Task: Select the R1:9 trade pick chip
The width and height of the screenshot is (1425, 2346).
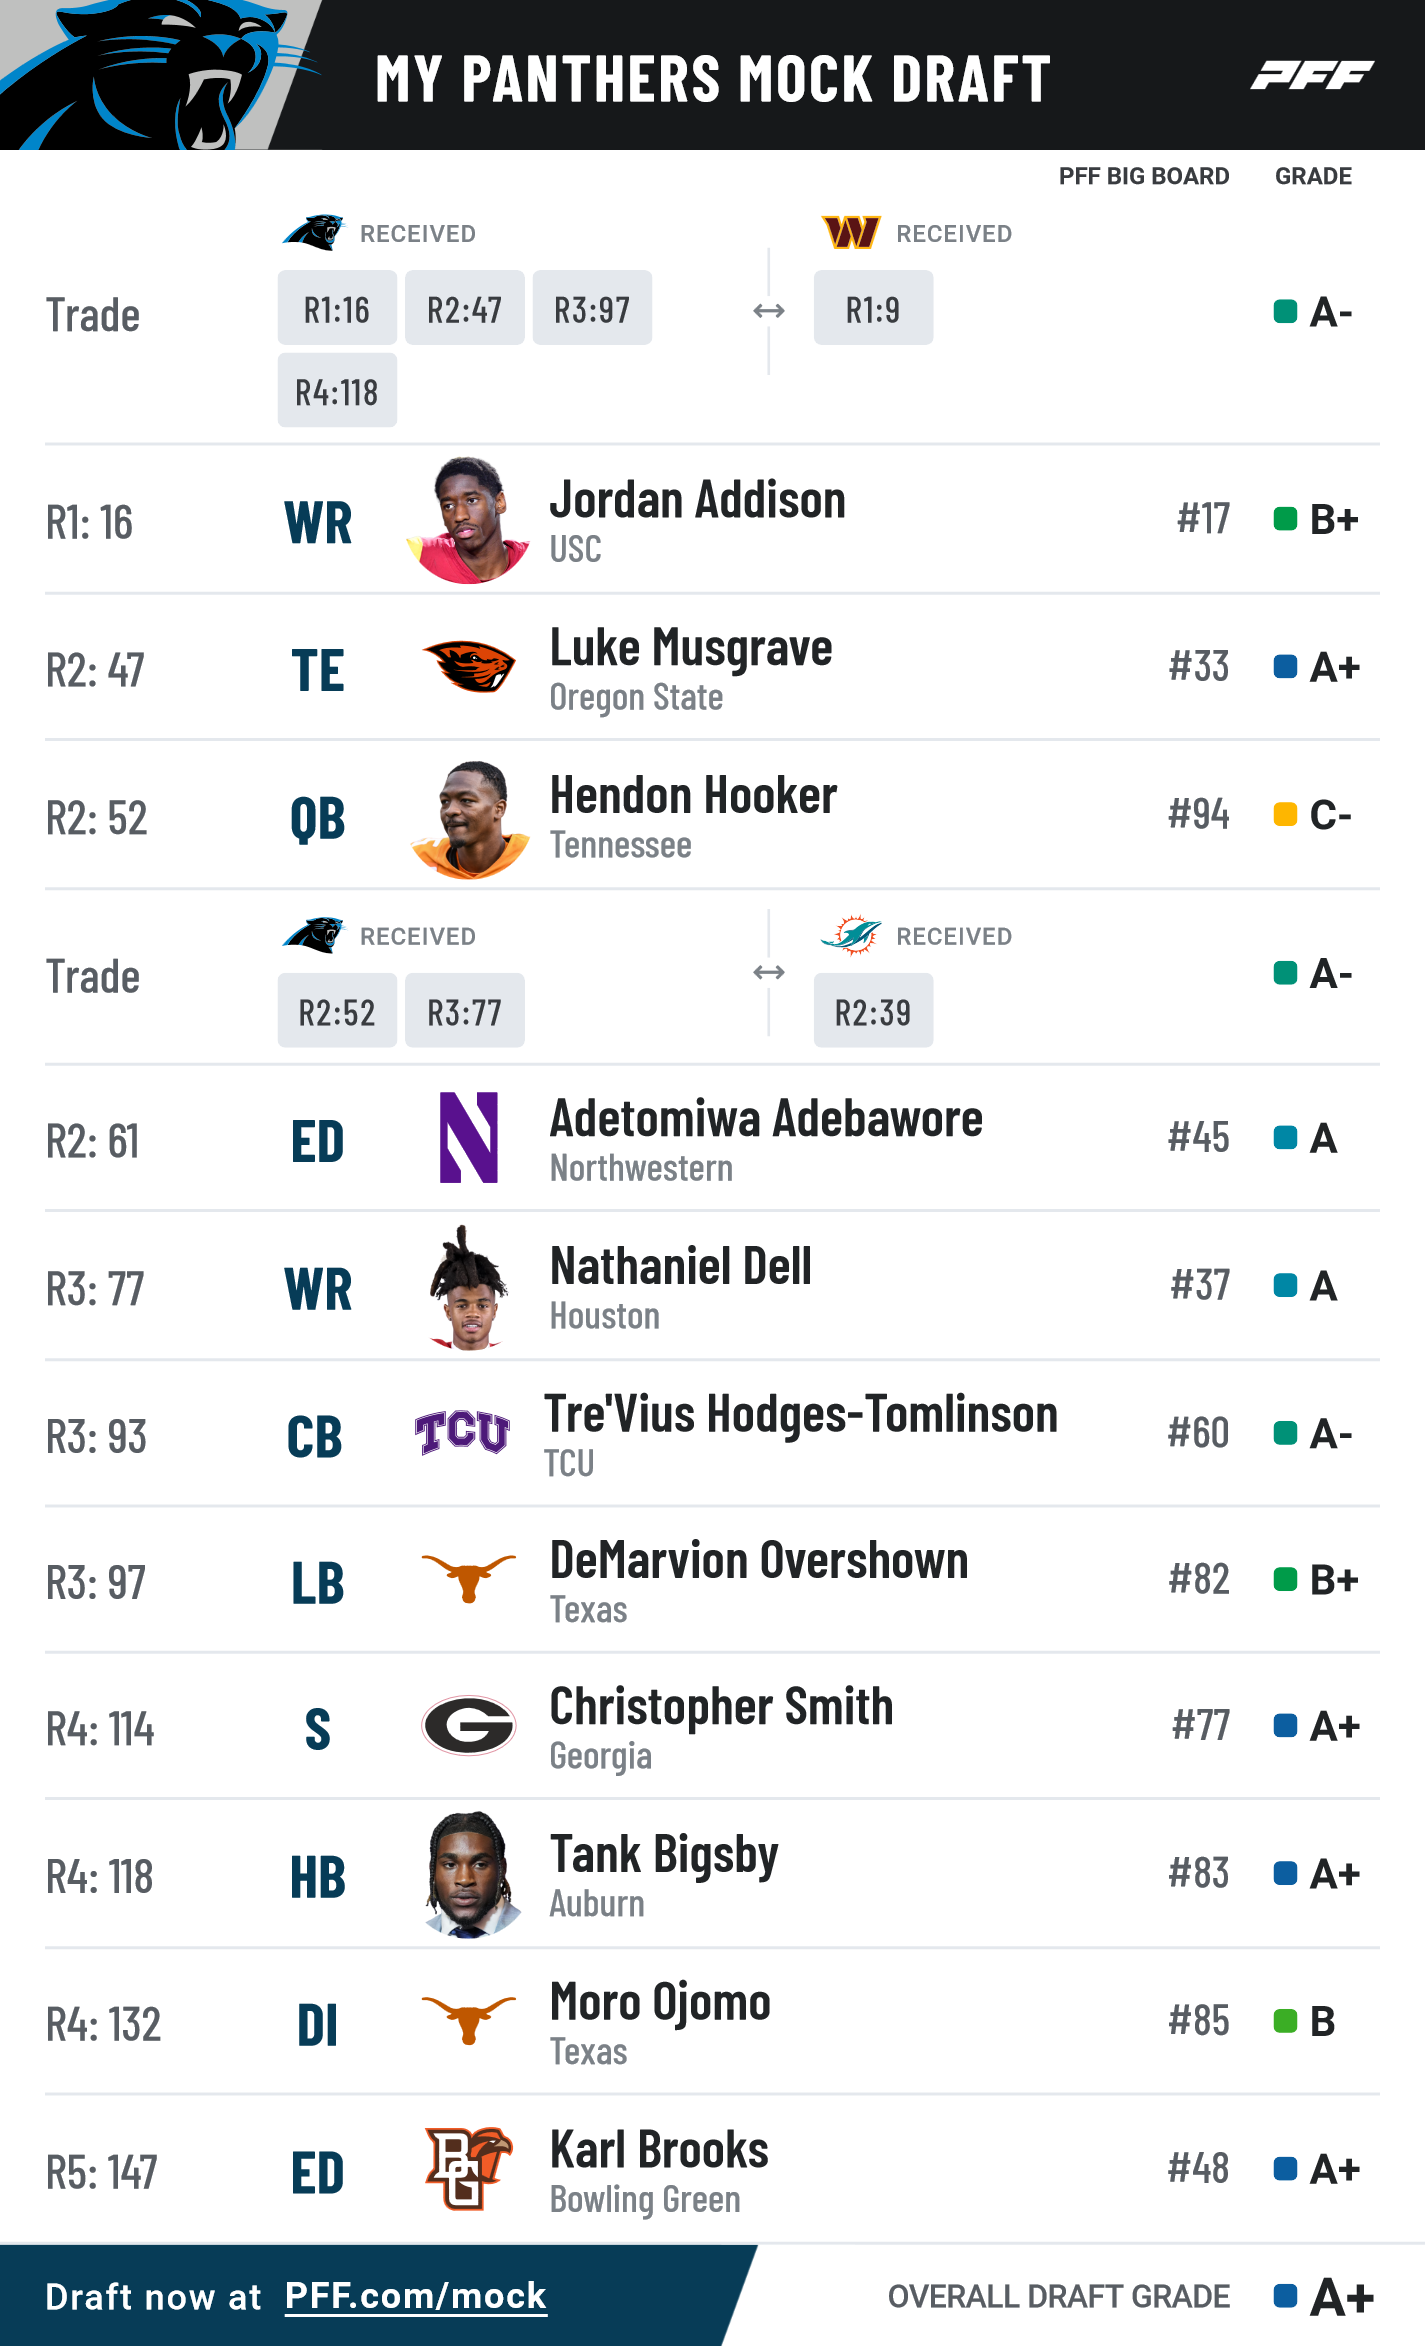Action: click(x=873, y=308)
